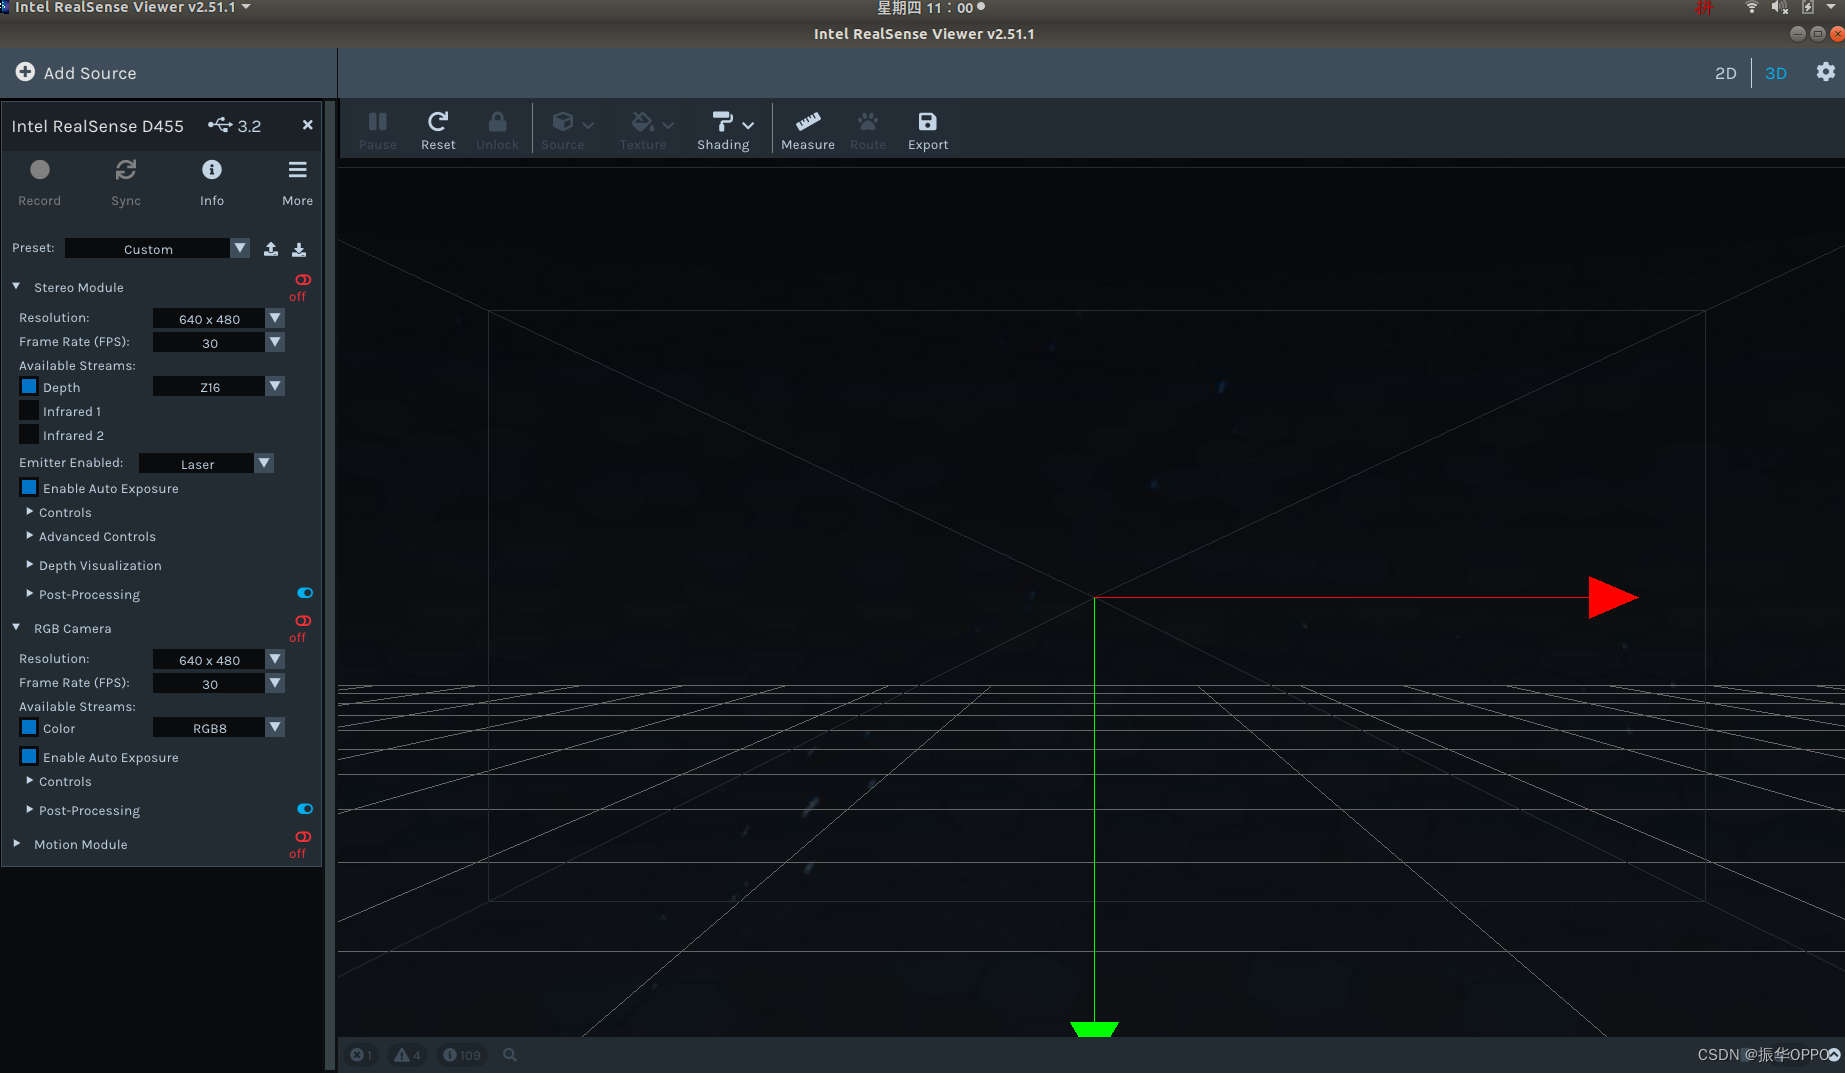The image size is (1845, 1073).
Task: Click the Add Source label
Action: (90, 73)
